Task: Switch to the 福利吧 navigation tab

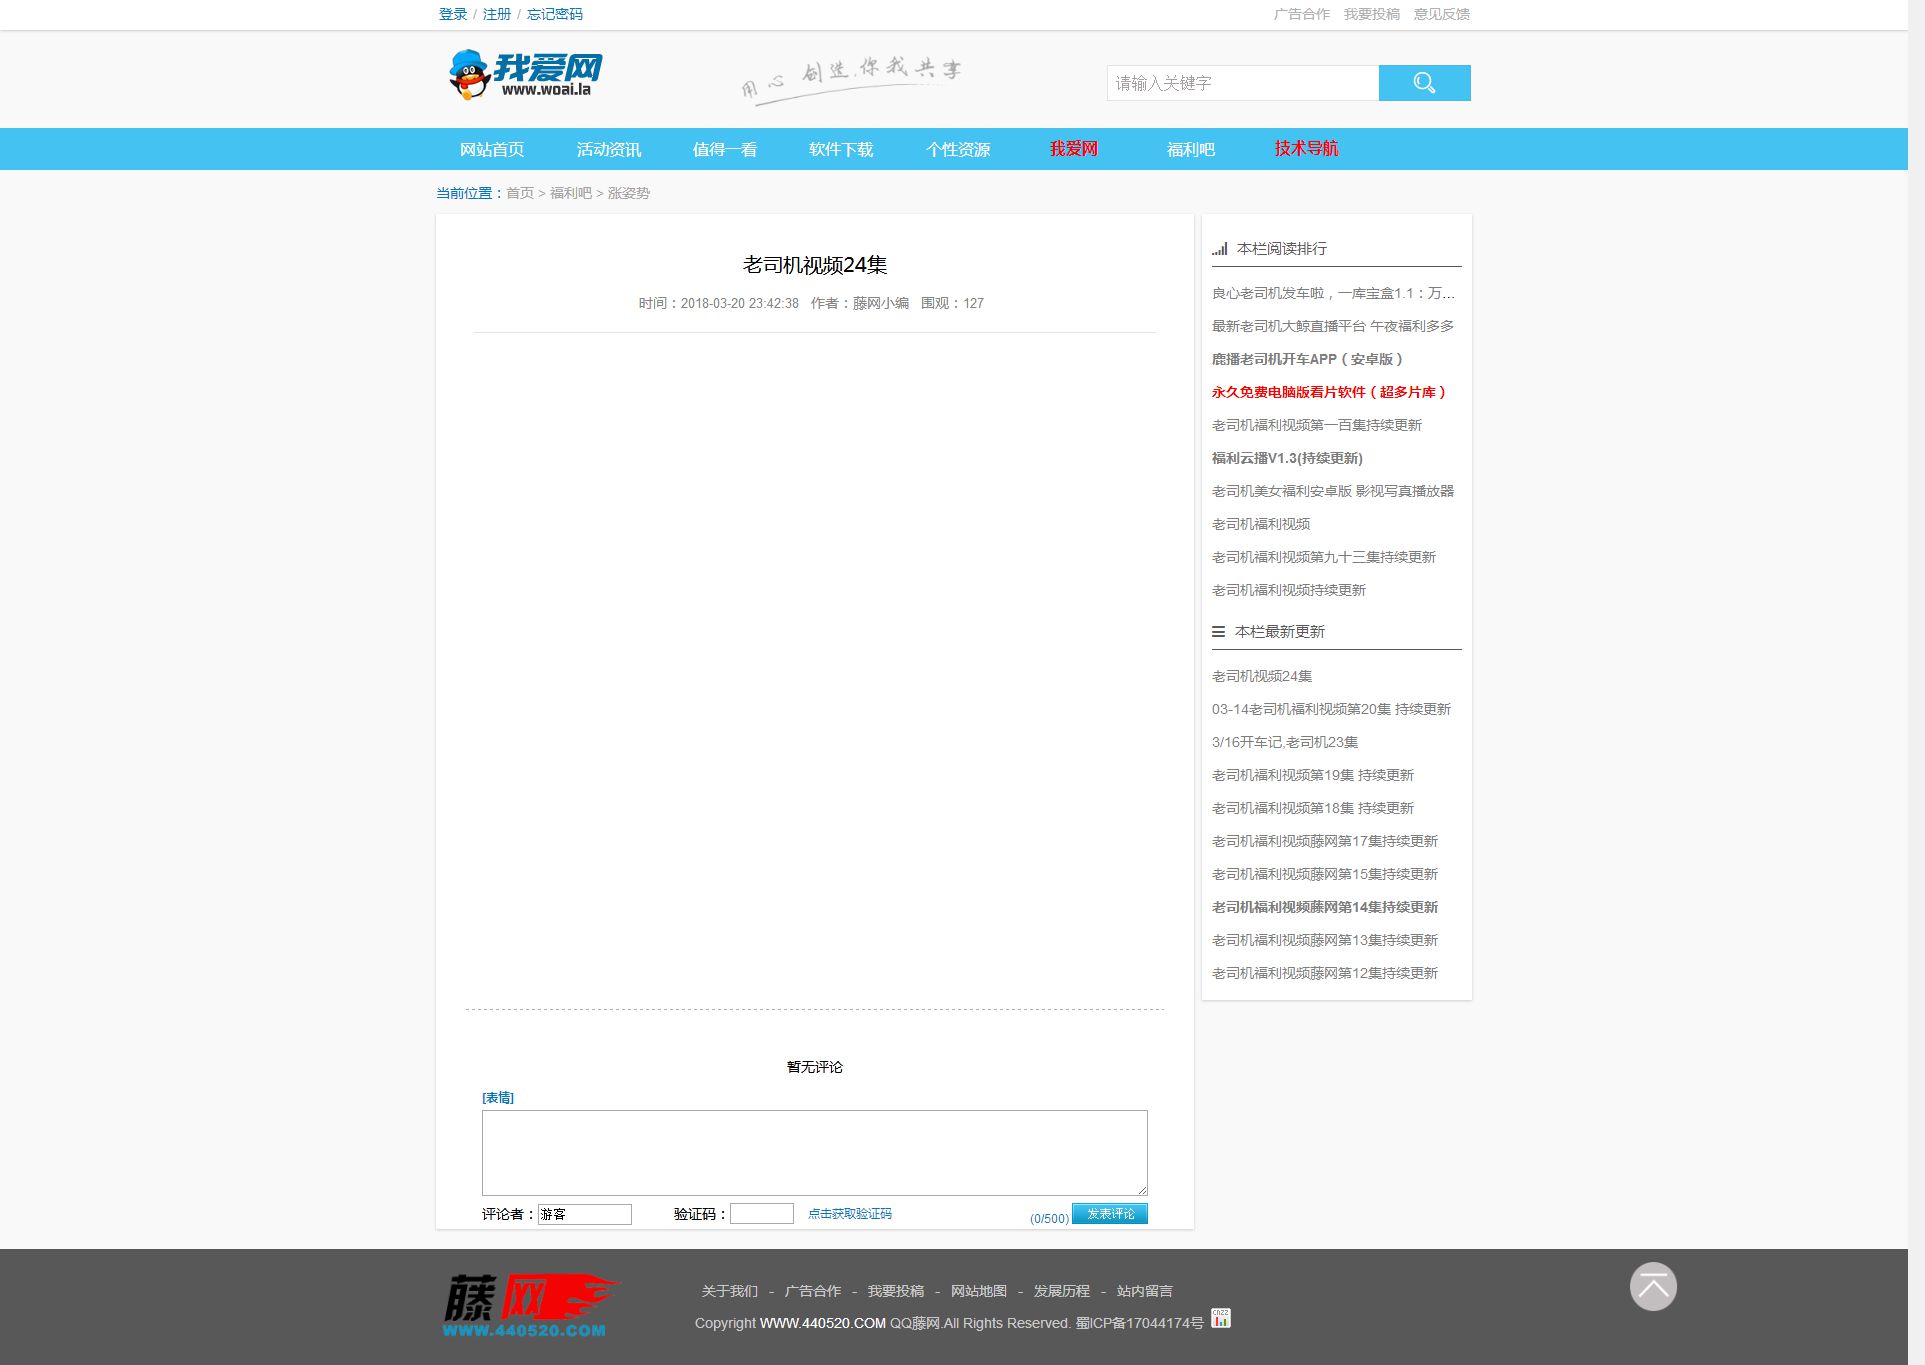Action: click(1191, 148)
